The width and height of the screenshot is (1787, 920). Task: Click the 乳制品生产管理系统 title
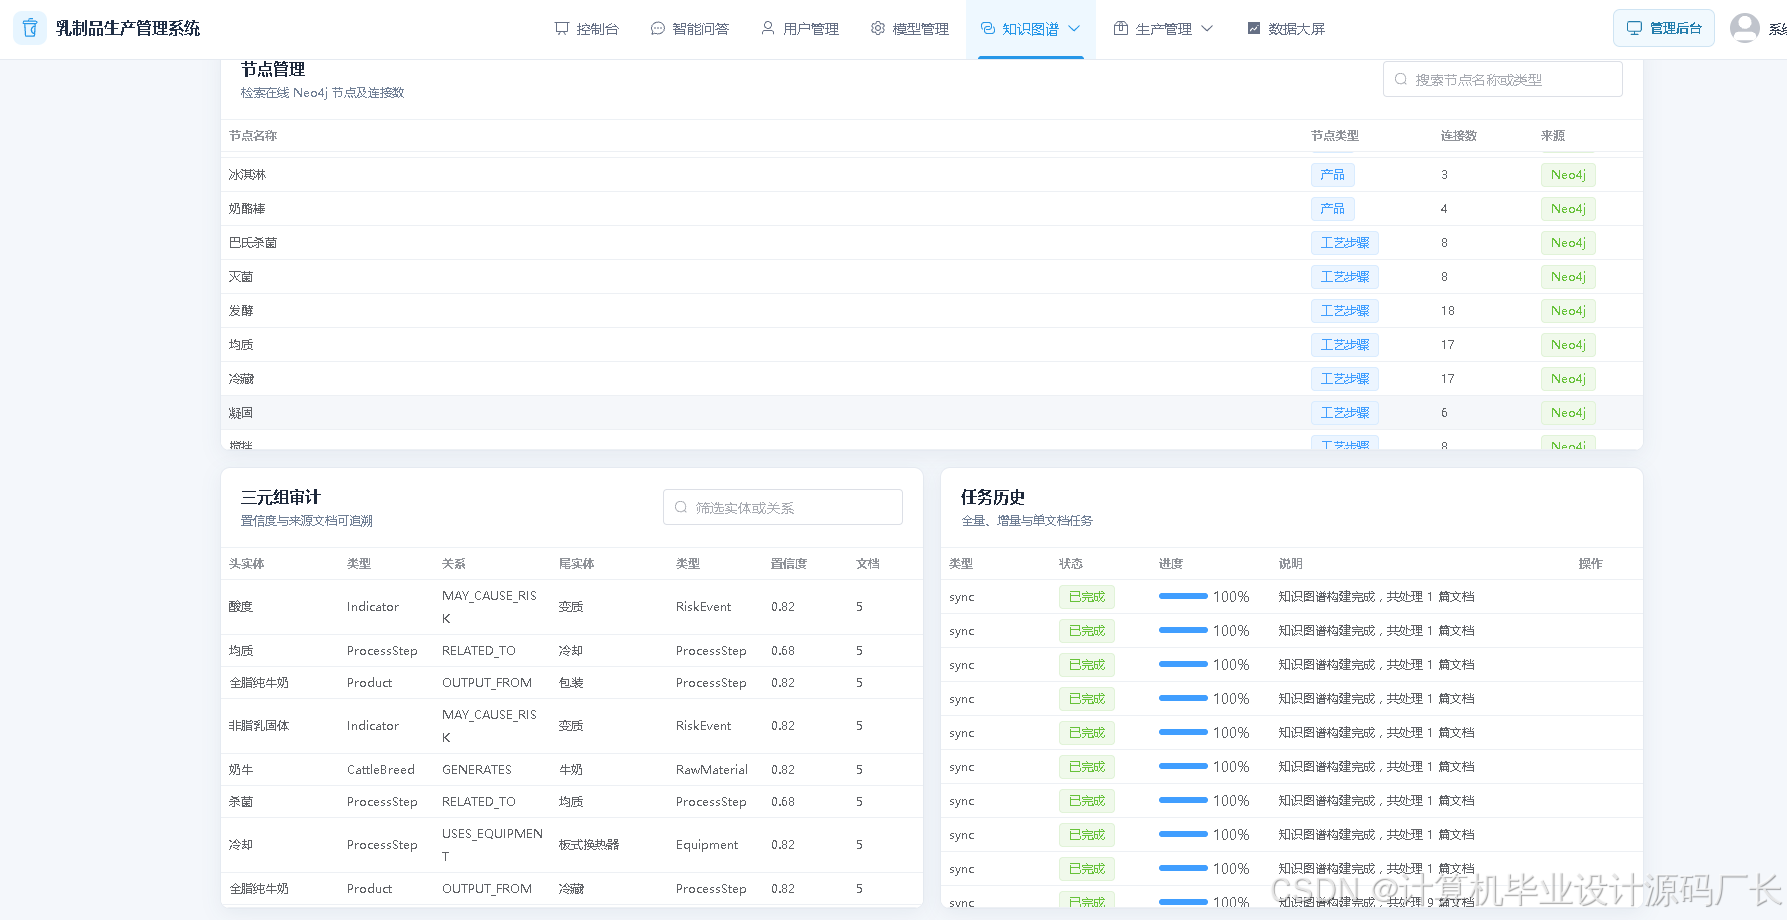coord(128,28)
